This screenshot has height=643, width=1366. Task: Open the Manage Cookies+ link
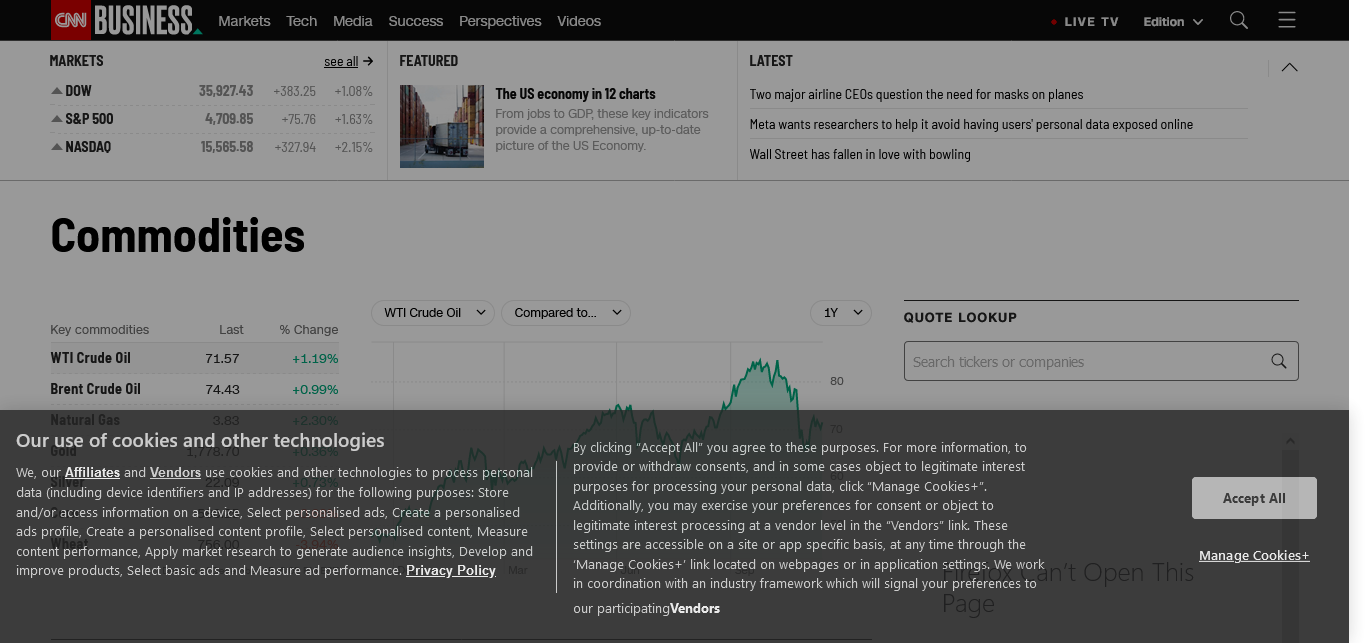(1253, 555)
